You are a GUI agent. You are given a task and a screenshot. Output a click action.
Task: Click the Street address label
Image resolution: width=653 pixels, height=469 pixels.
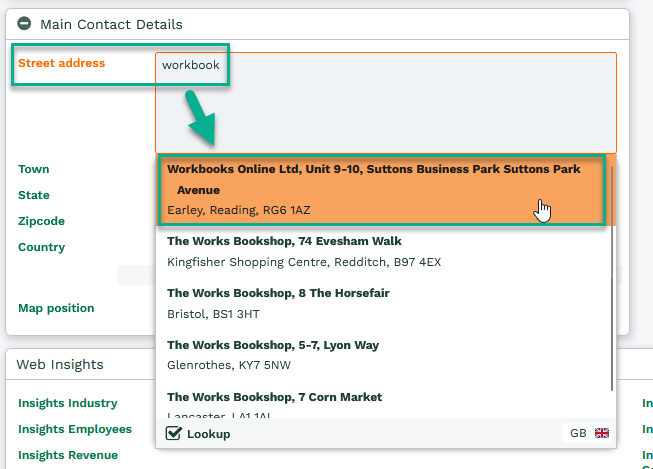[x=62, y=63]
